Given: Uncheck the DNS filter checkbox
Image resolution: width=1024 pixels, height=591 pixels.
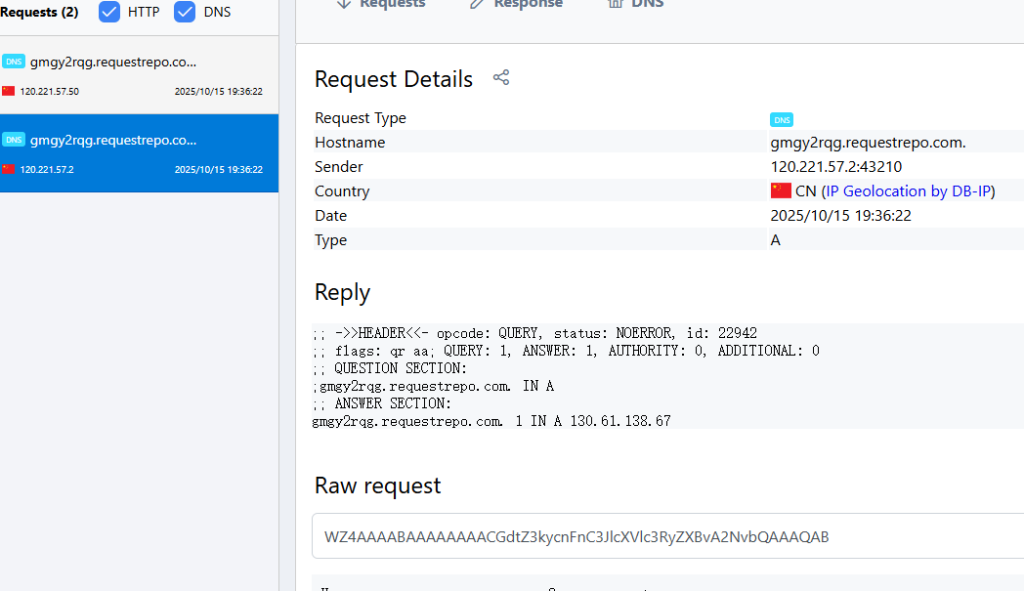Looking at the screenshot, I should point(184,12).
